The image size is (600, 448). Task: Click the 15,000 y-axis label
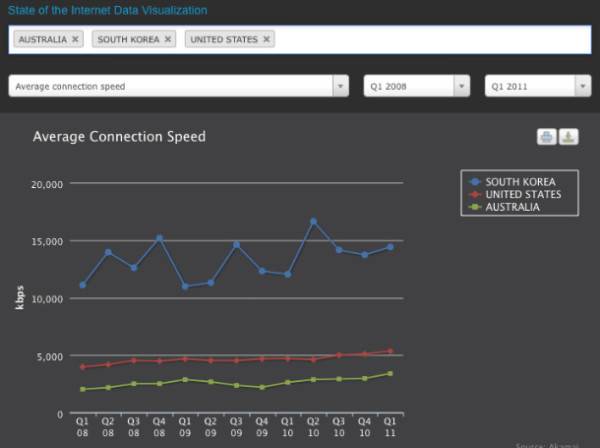pyautogui.click(x=47, y=242)
